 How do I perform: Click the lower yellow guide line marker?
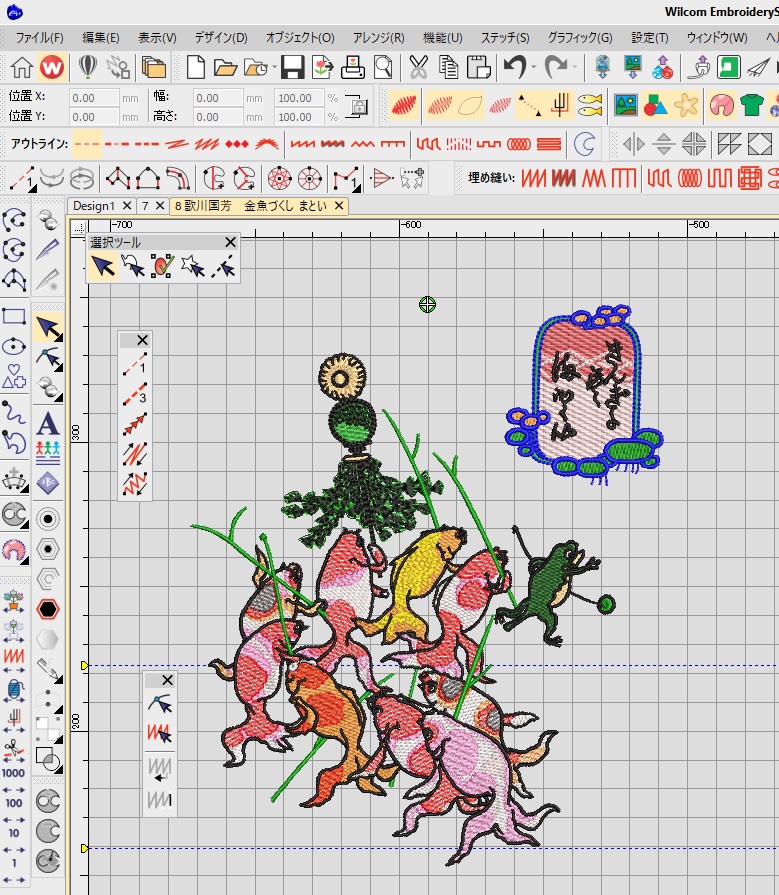(84, 848)
